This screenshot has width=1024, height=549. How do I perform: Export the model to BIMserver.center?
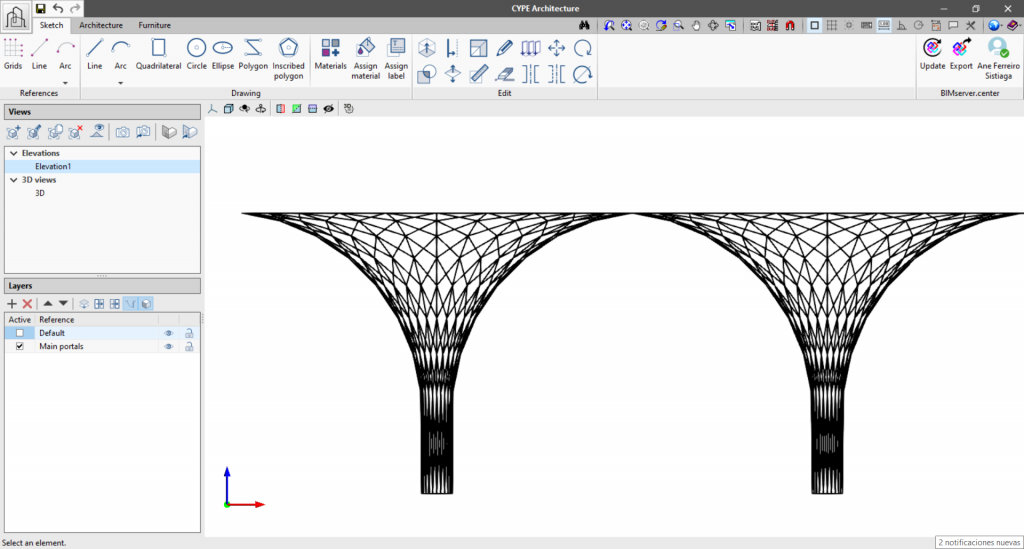[961, 53]
